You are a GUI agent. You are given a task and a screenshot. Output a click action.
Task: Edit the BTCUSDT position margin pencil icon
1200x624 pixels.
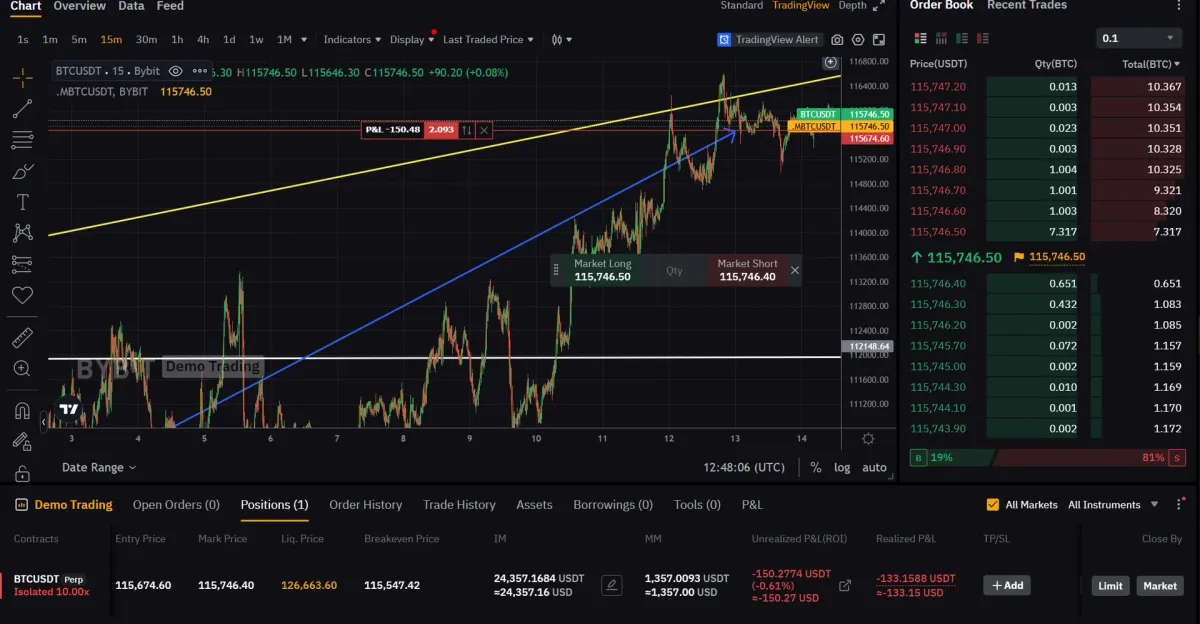point(611,585)
